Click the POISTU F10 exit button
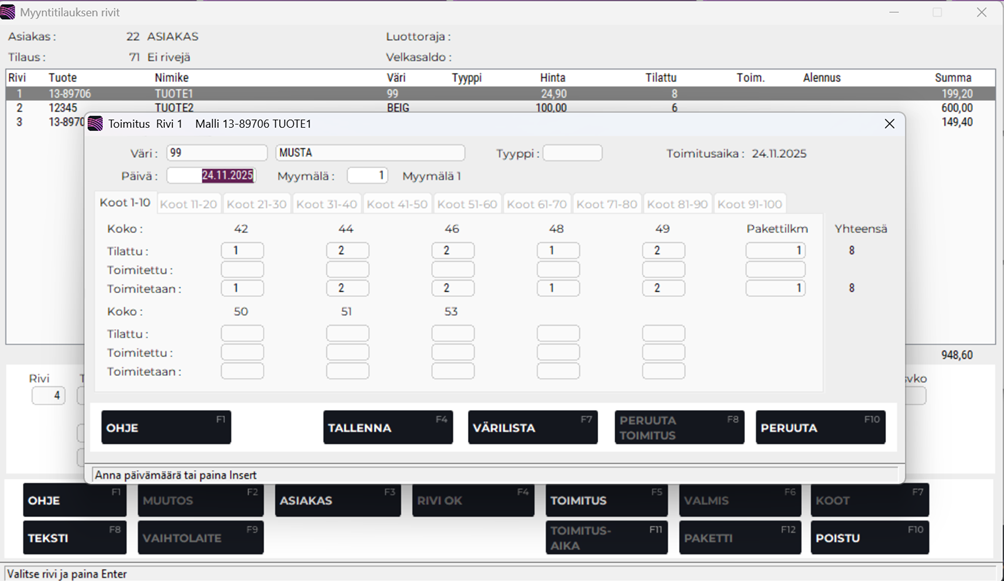The image size is (1004, 581). 869,538
